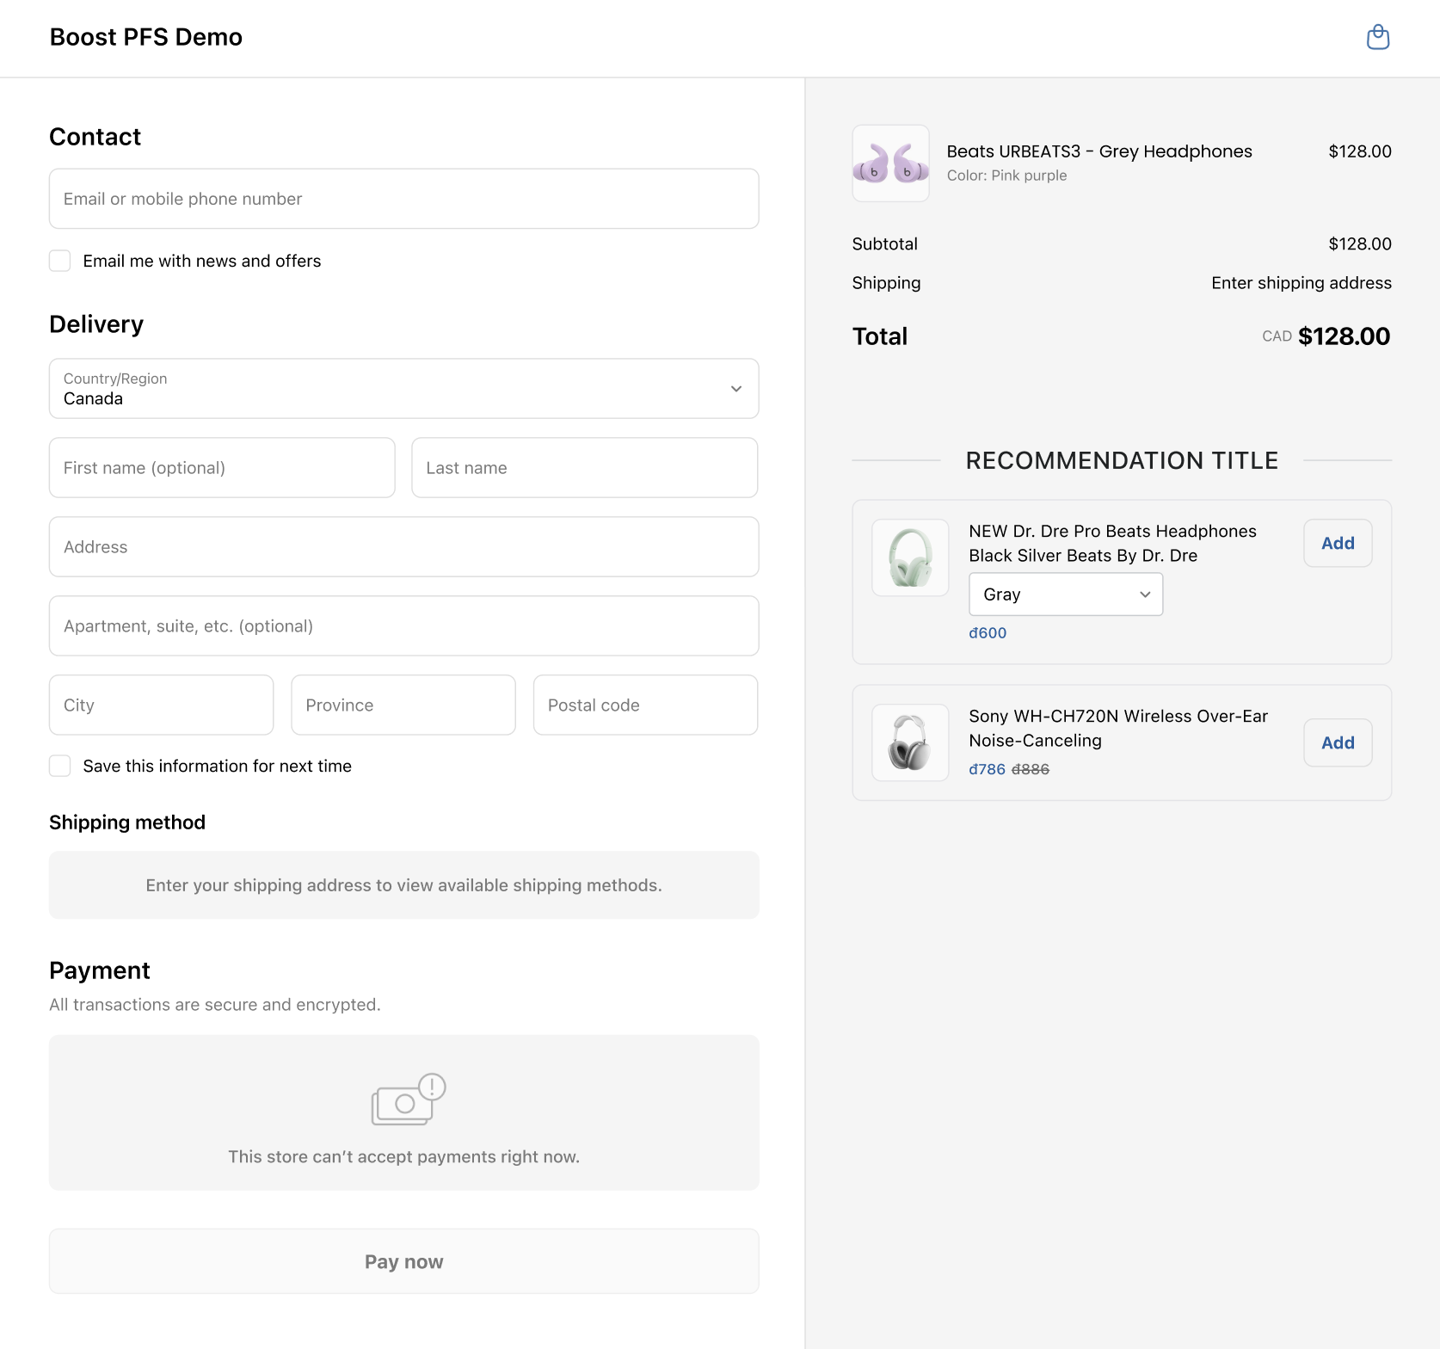Click the Postal code field

point(646,705)
